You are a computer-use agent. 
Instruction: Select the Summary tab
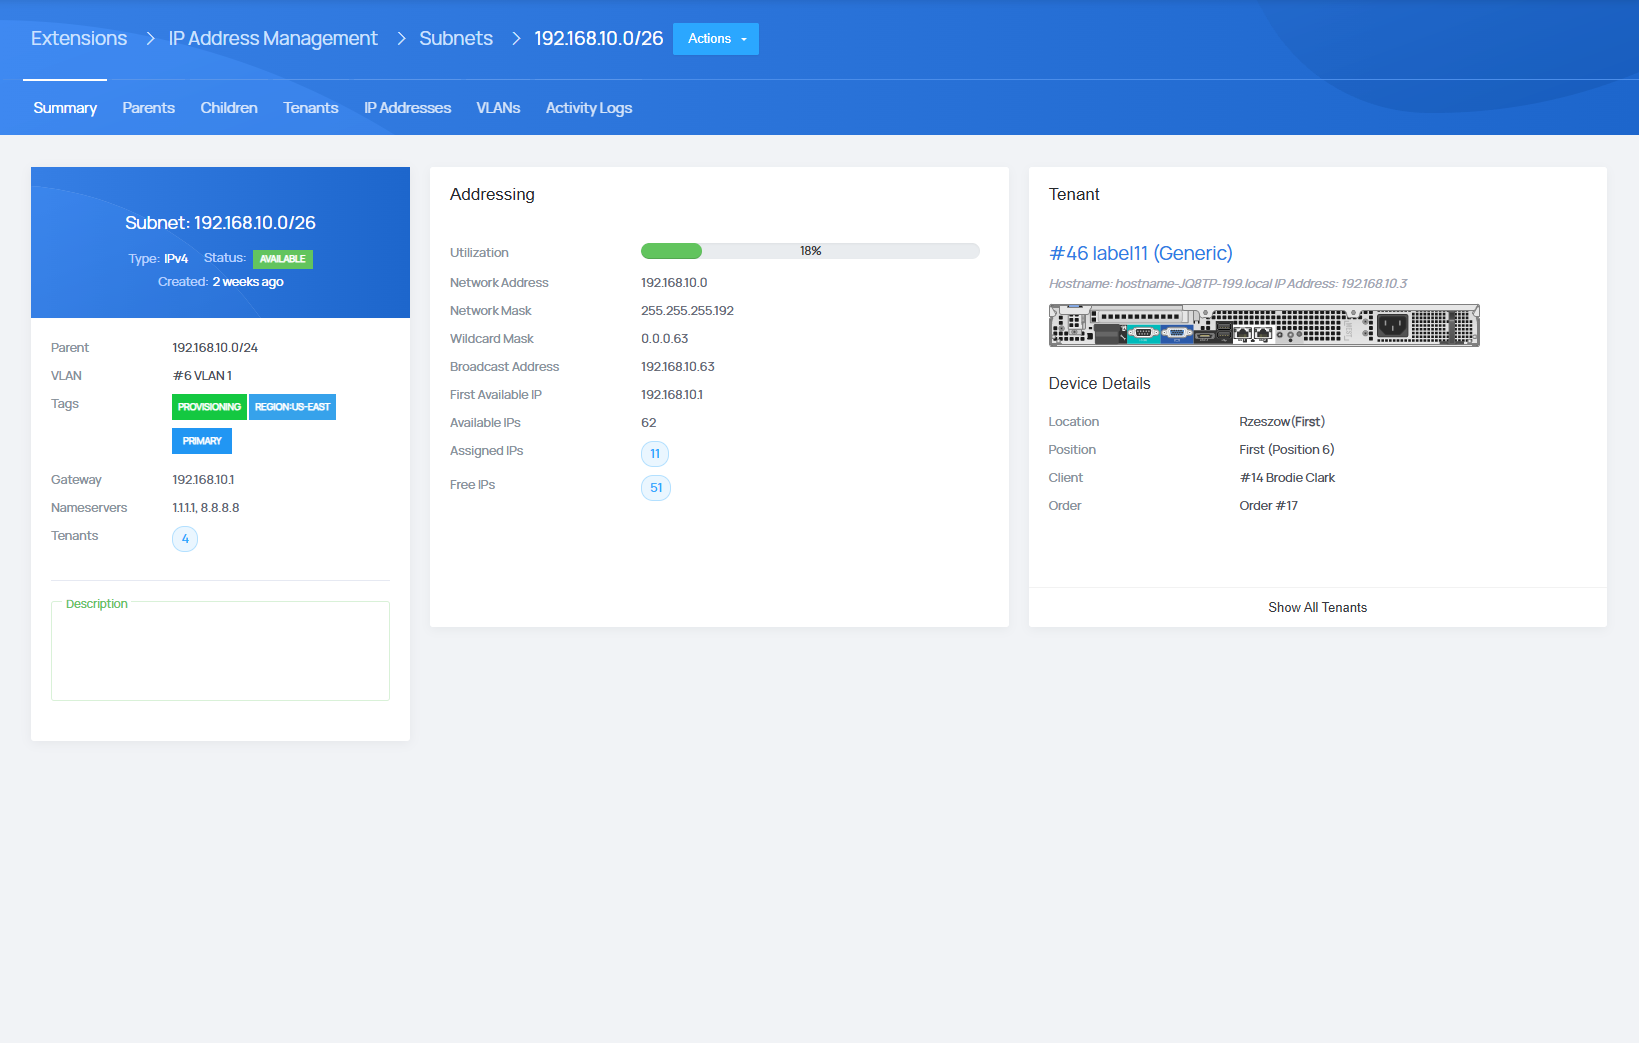coord(65,108)
